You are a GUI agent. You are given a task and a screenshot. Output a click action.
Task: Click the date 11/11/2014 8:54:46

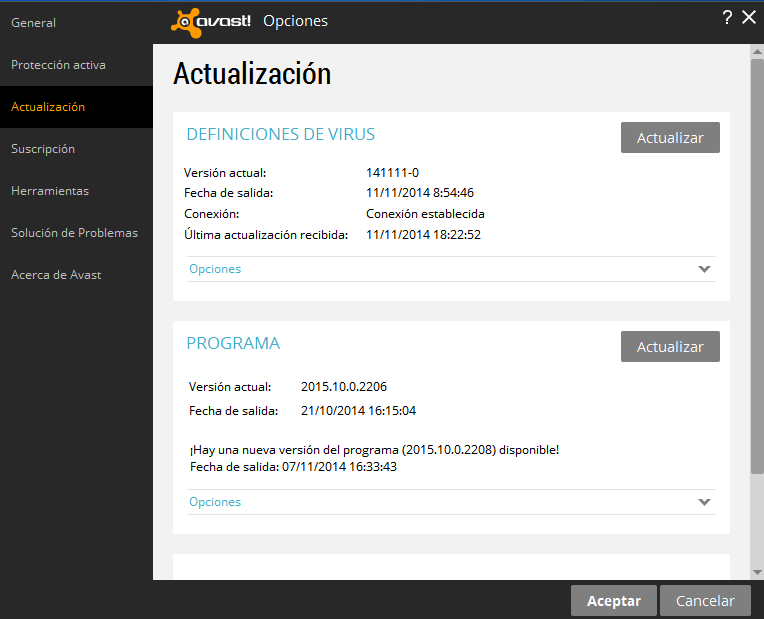point(420,193)
